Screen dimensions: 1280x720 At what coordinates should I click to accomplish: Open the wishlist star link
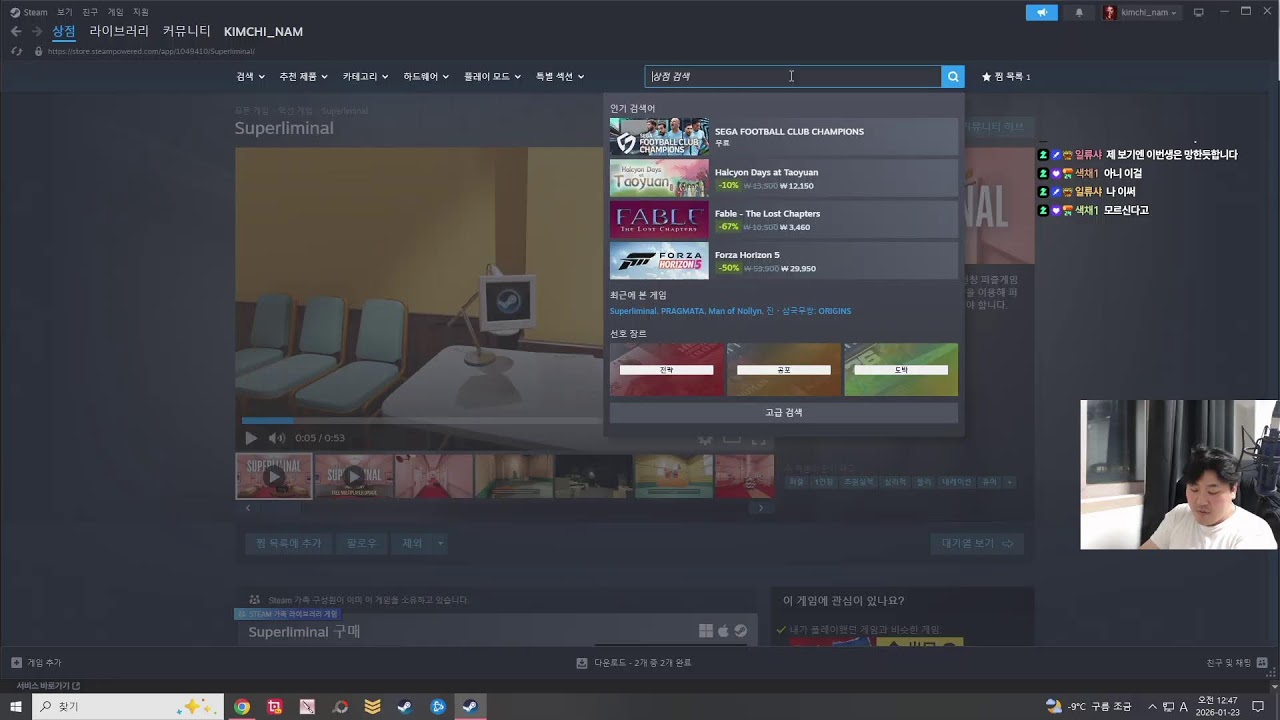click(x=1006, y=77)
